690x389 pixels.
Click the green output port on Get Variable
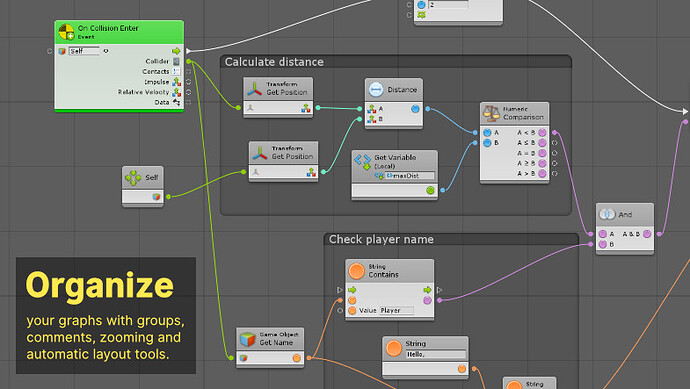[430, 190]
